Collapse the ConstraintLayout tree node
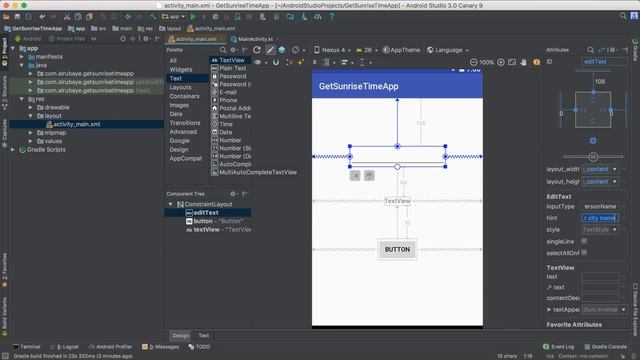This screenshot has height=360, width=640. 171,204
